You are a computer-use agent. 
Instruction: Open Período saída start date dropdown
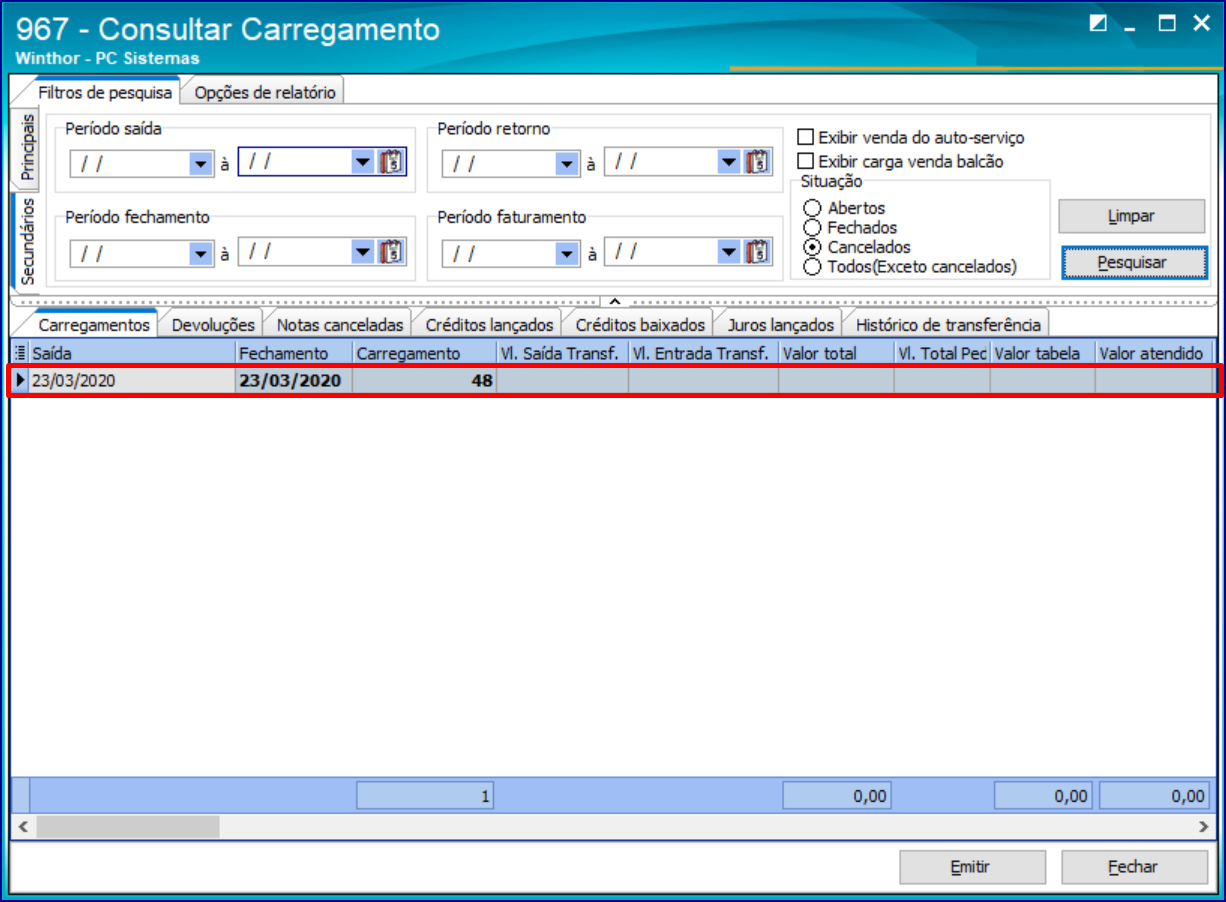point(201,164)
